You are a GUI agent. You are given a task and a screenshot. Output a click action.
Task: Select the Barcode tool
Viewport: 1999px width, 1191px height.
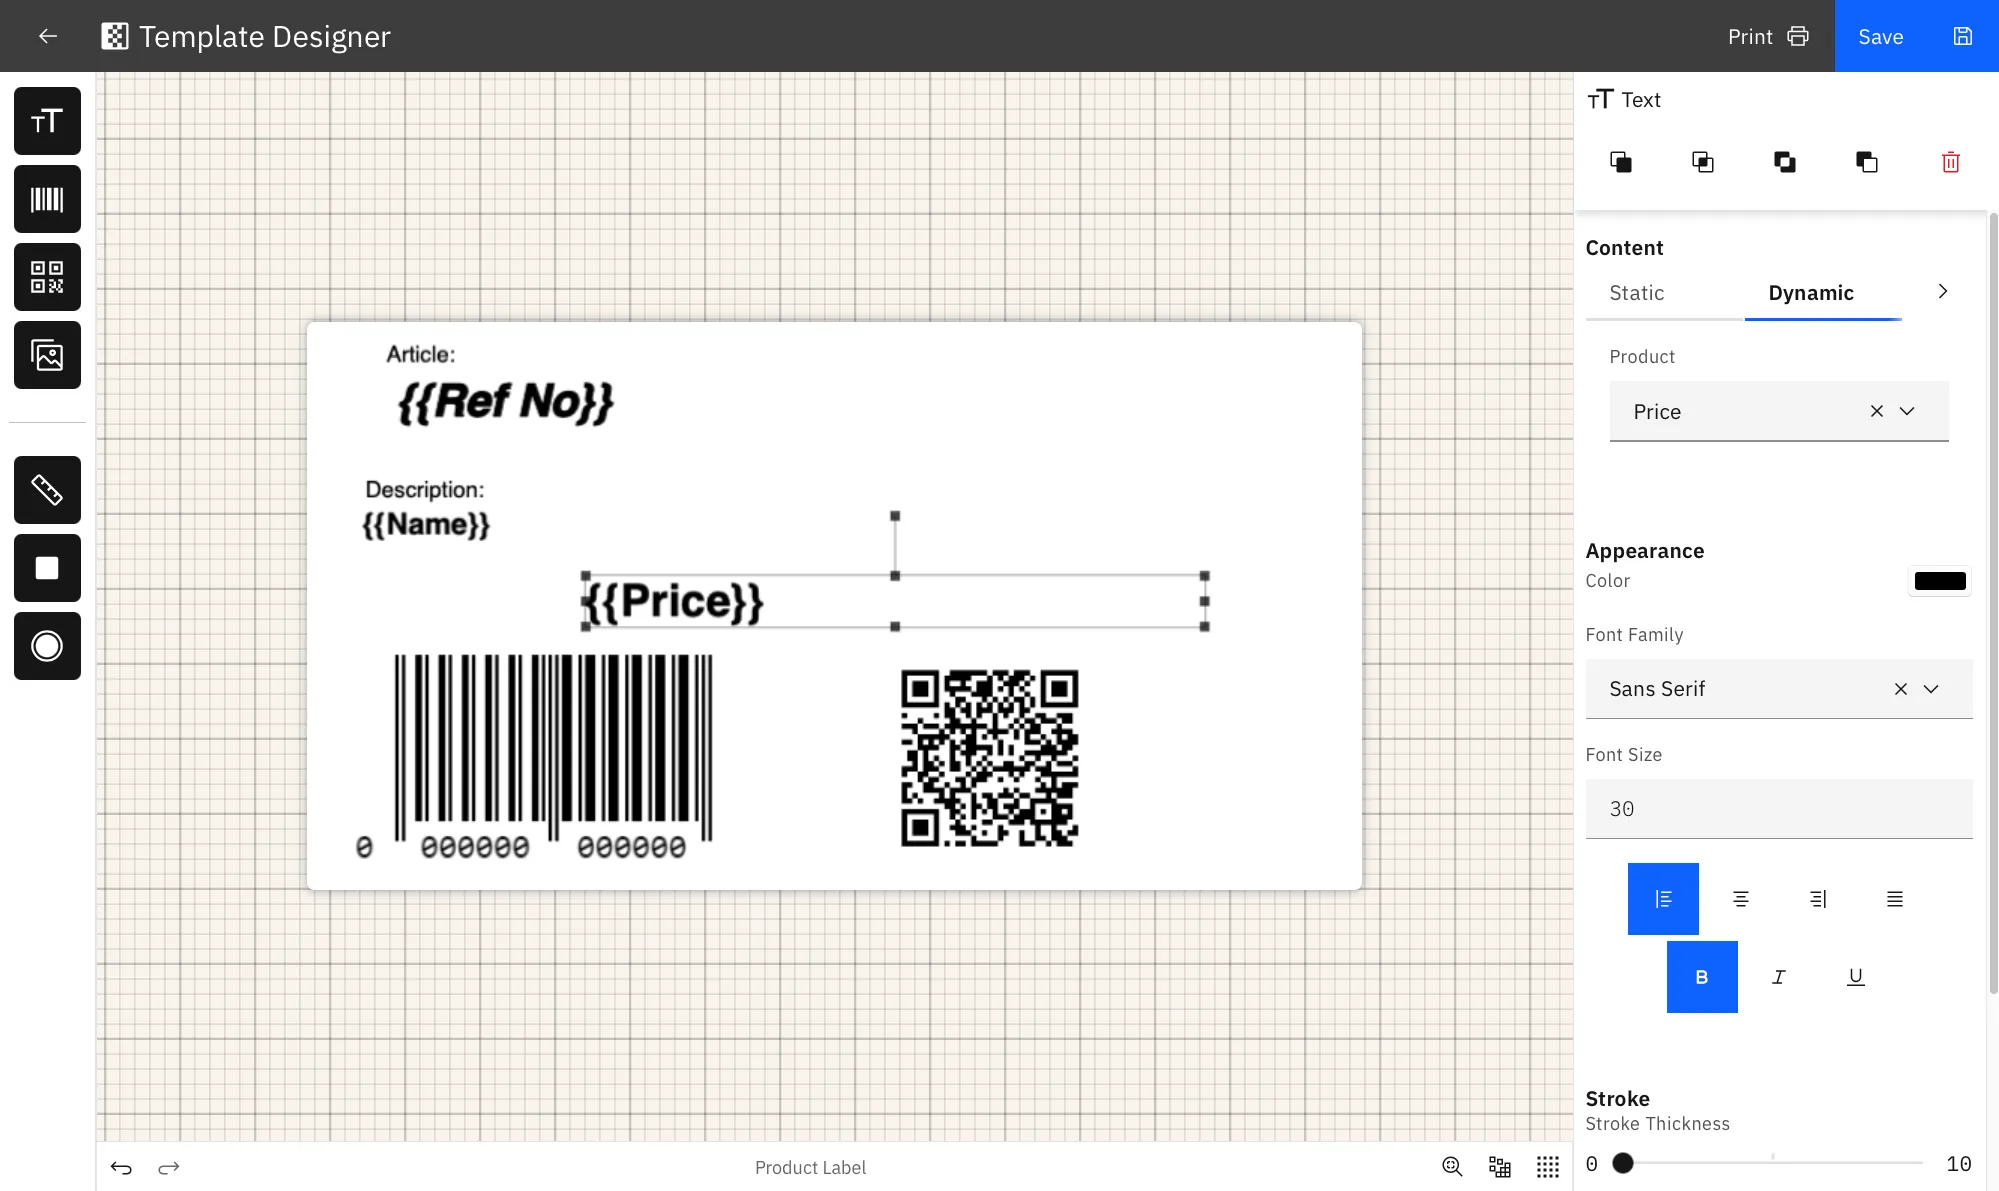pyautogui.click(x=47, y=199)
